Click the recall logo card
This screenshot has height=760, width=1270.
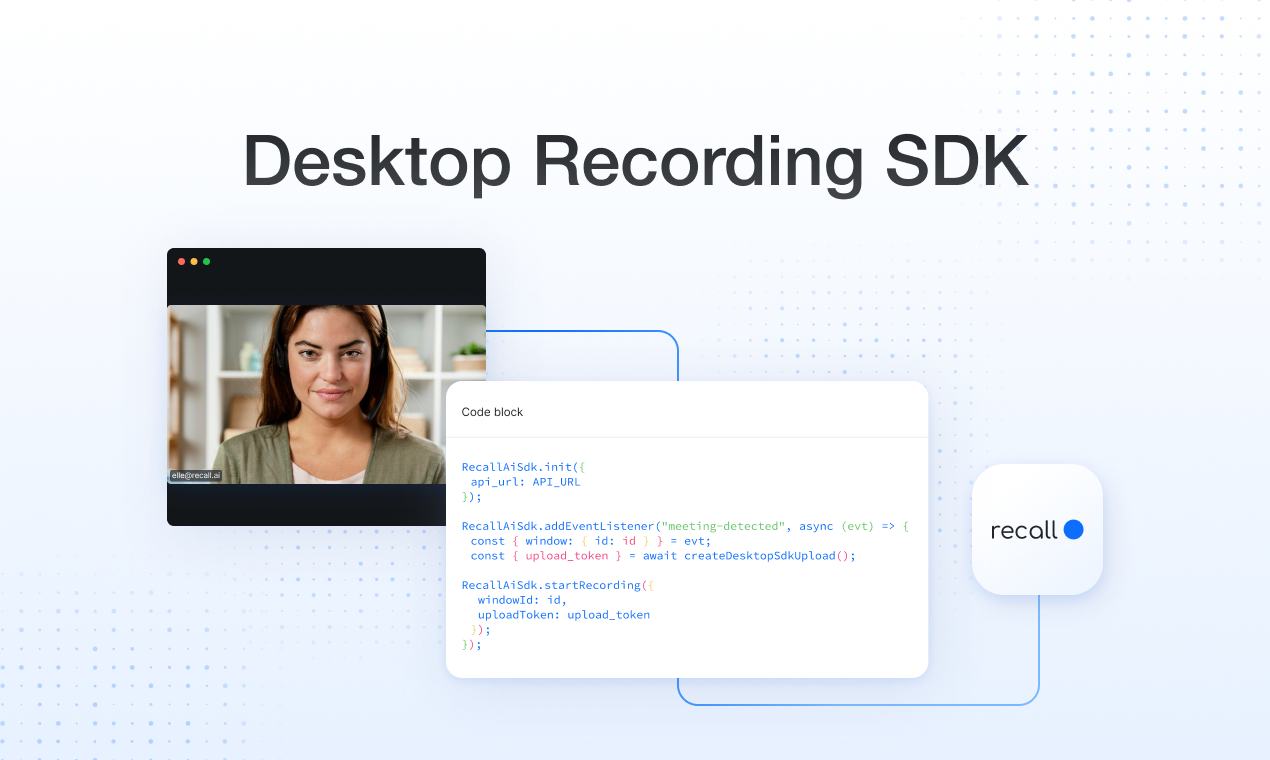(x=1037, y=529)
